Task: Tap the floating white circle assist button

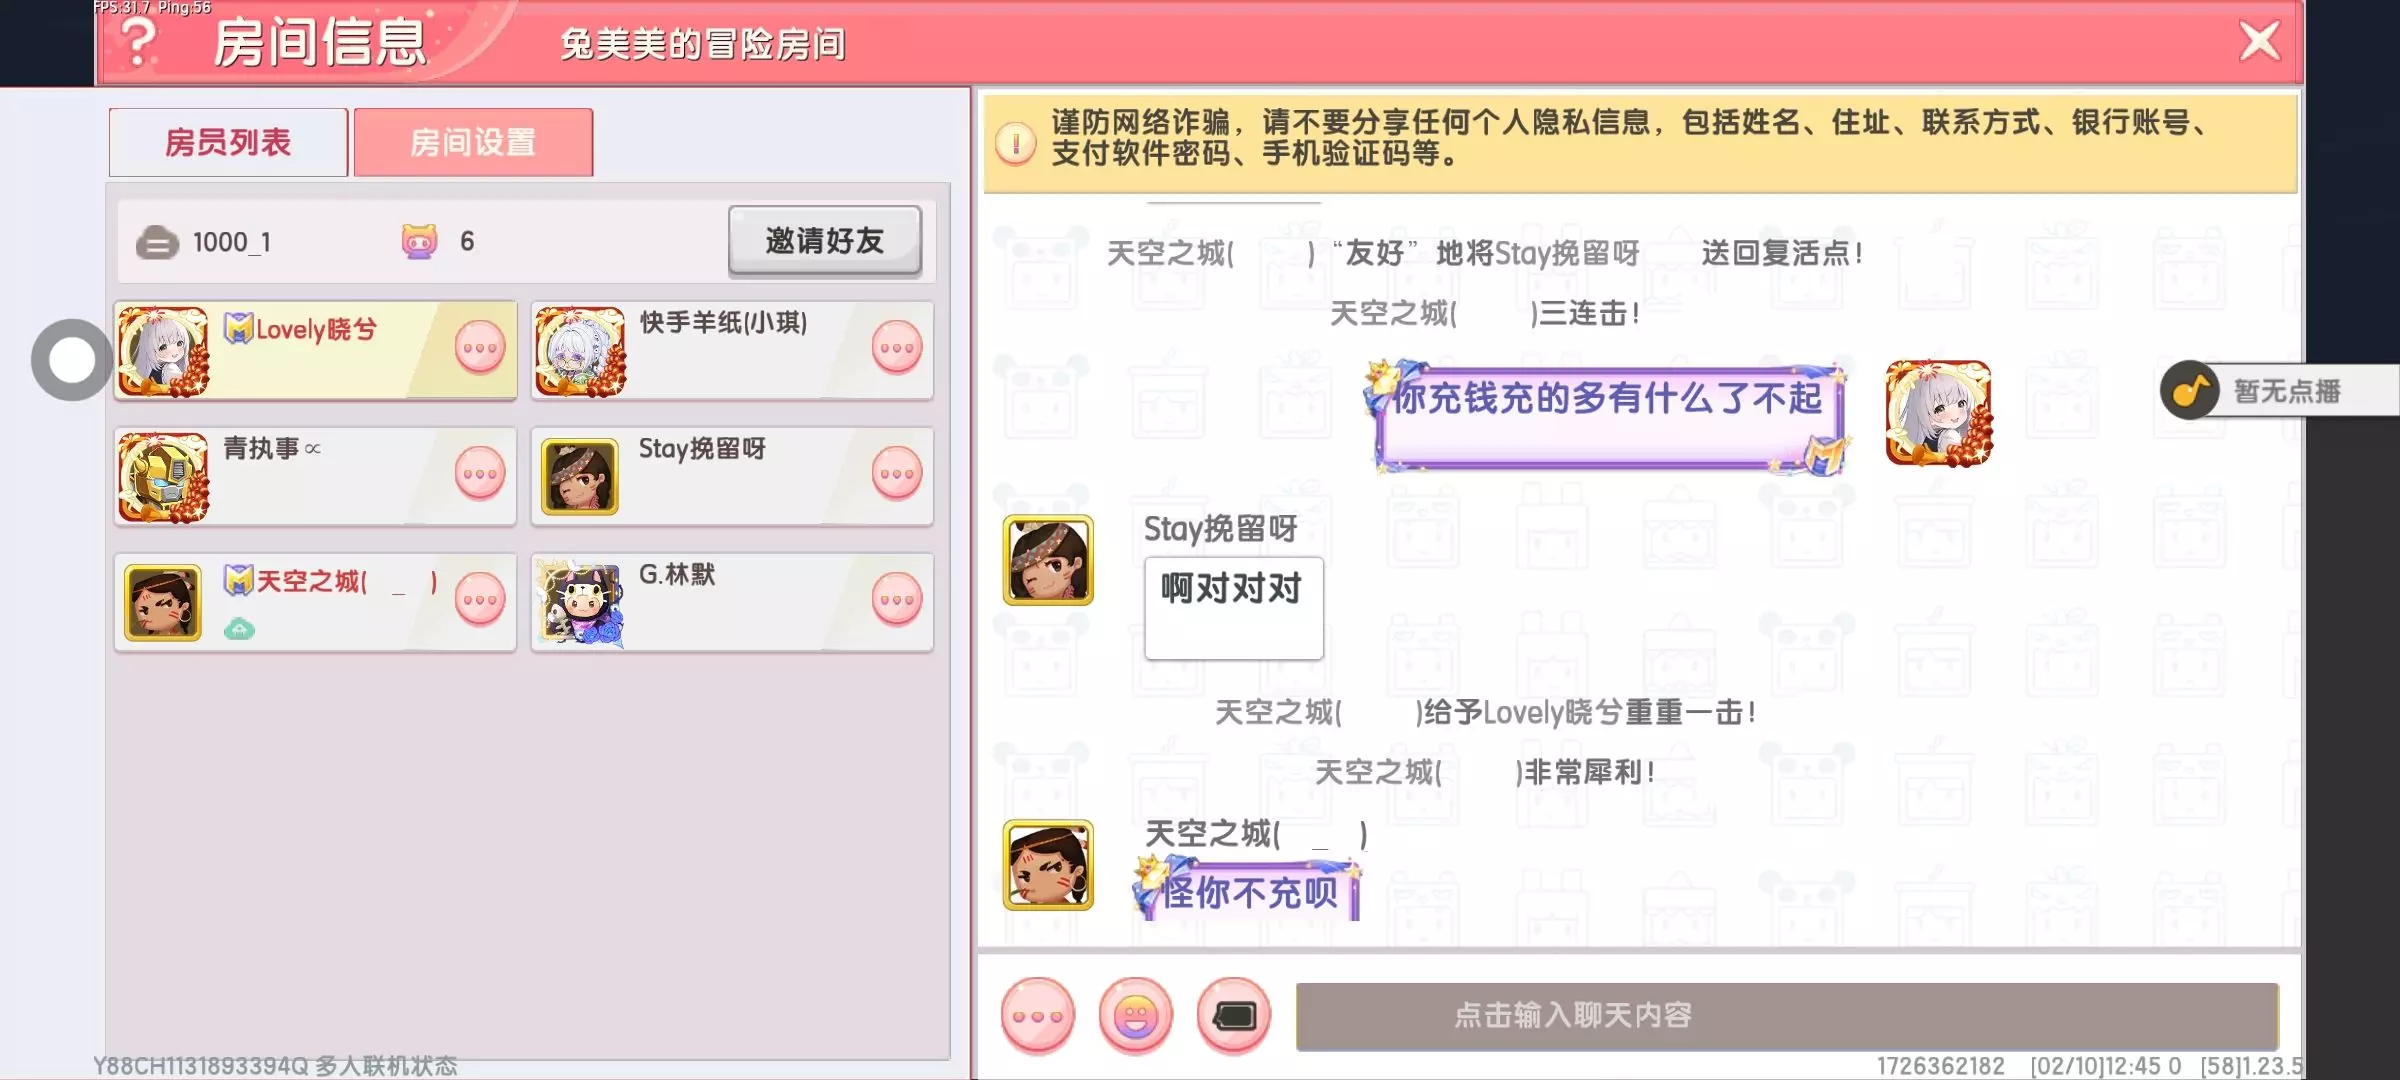Action: pos(71,360)
